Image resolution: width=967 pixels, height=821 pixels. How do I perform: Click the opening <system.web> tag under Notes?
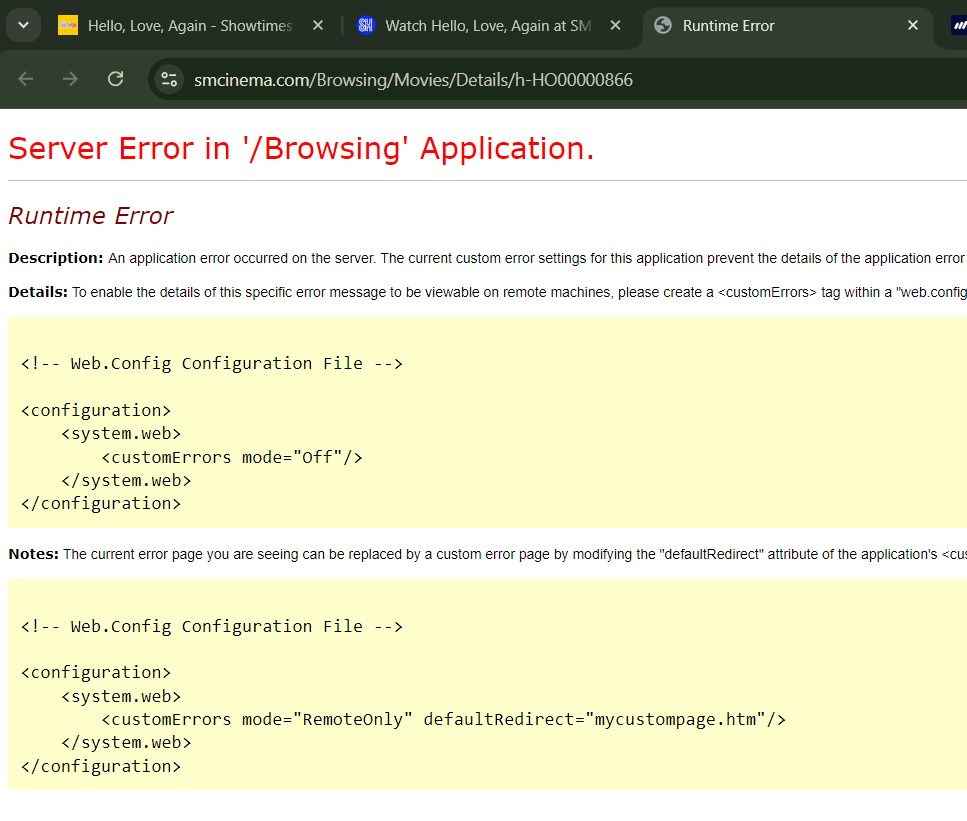(x=121, y=696)
